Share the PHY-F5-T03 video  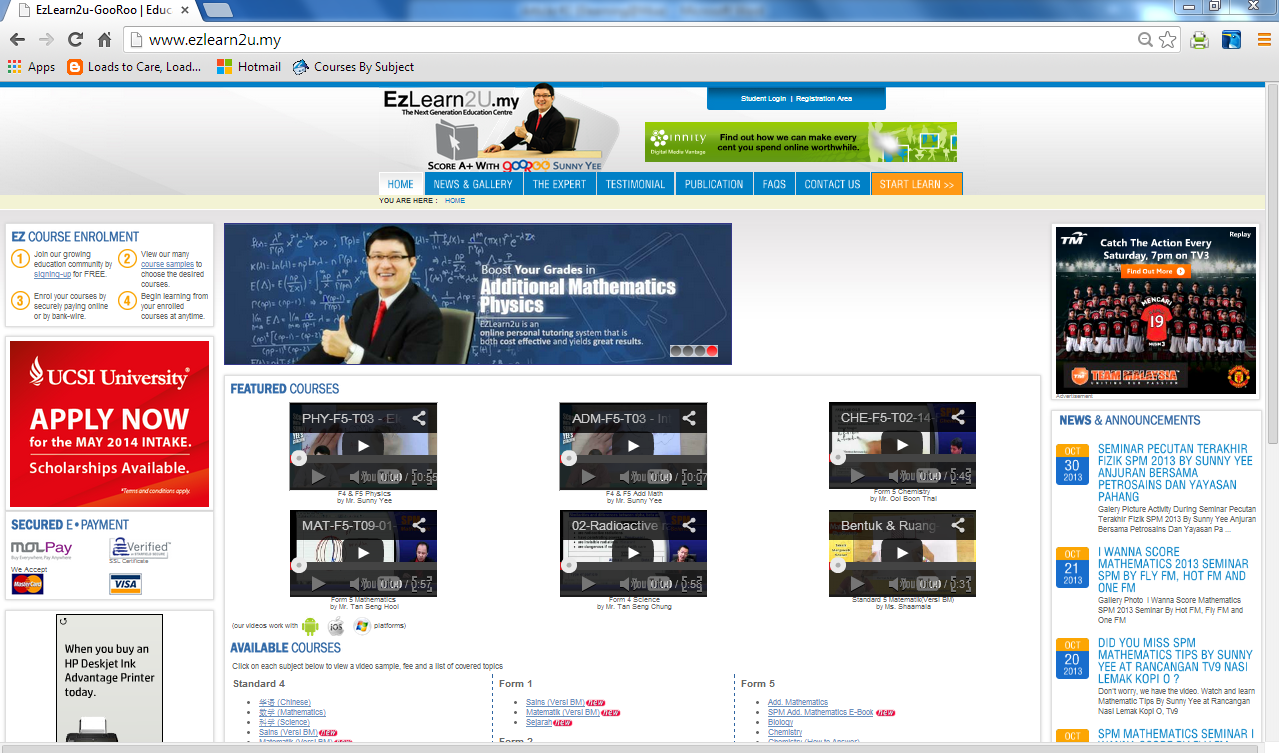point(420,418)
